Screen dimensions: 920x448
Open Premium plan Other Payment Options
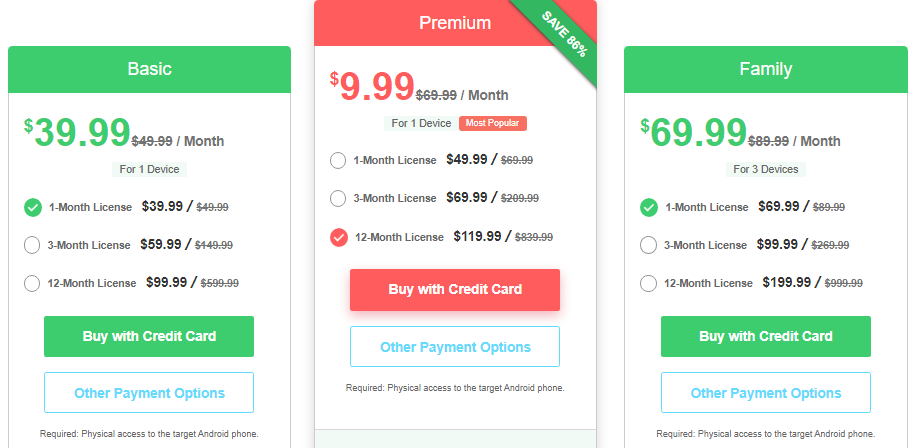coord(455,347)
